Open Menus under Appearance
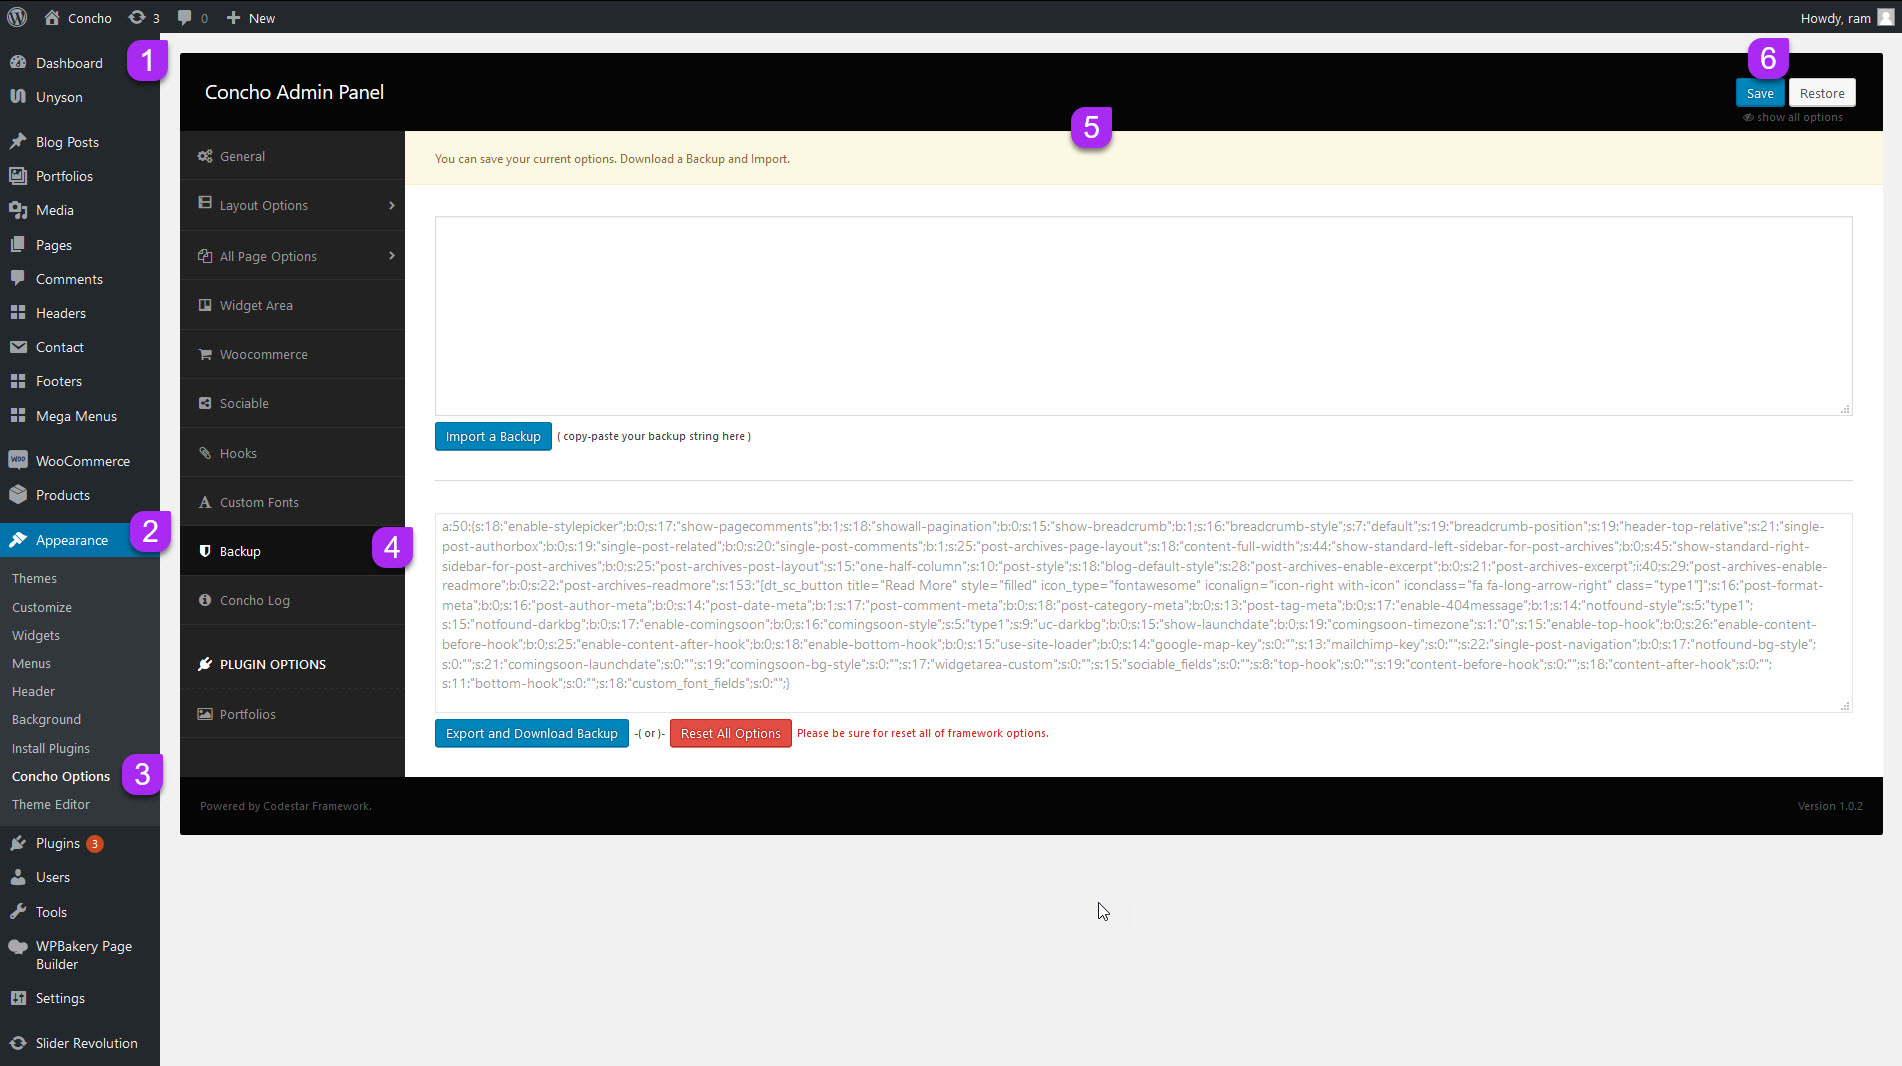 coord(31,663)
